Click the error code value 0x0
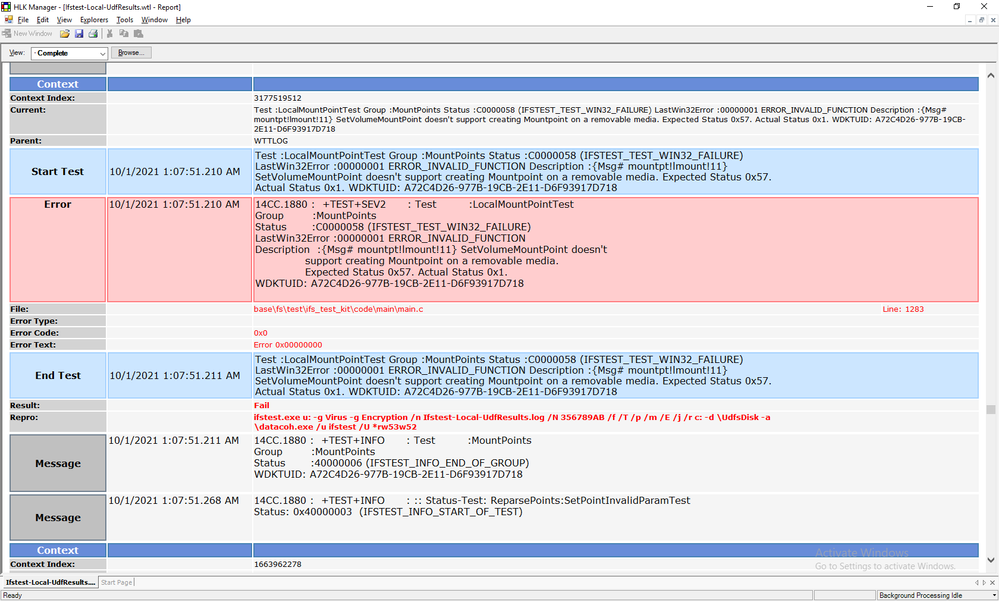999x601 pixels. click(261, 333)
